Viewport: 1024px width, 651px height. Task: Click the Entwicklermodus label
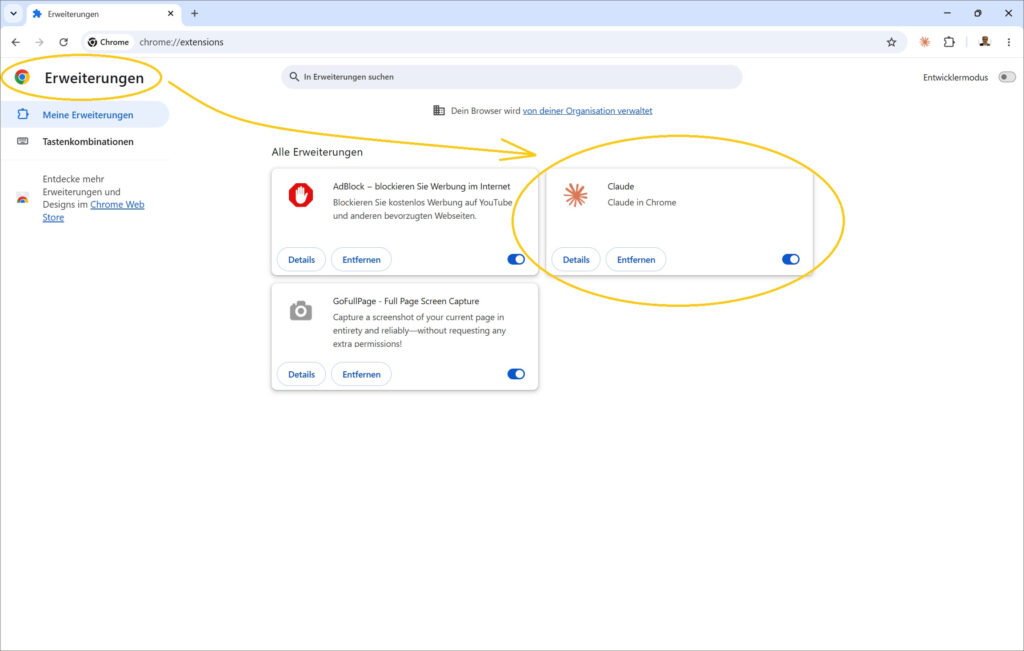pos(955,77)
